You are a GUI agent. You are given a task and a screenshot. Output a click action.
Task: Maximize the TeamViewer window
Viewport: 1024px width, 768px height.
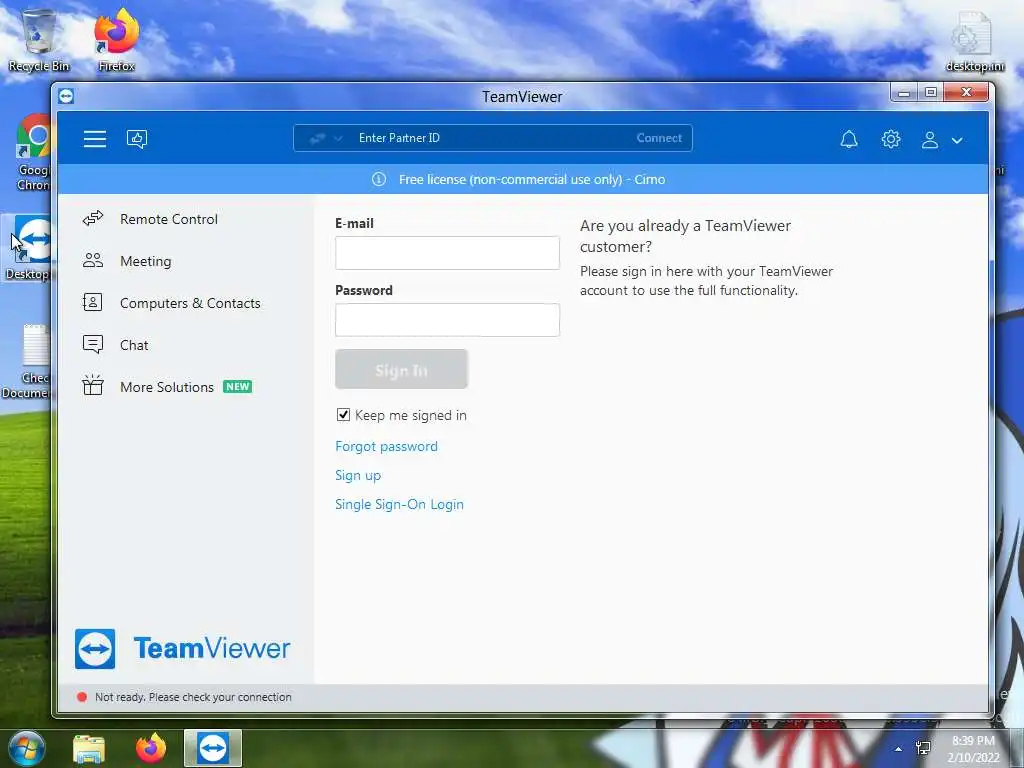tap(931, 93)
